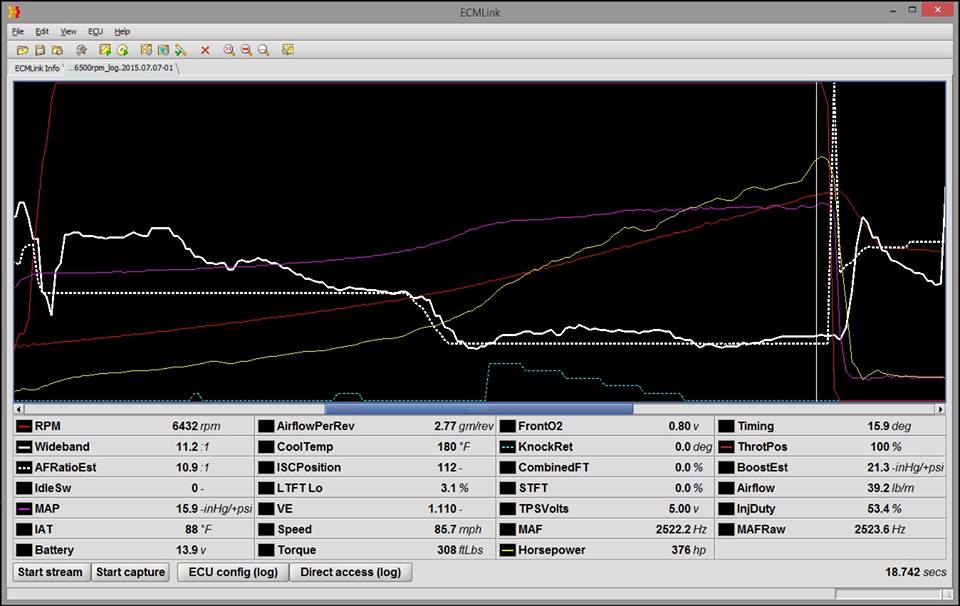
Task: Click the Start stream button
Action: click(x=51, y=572)
